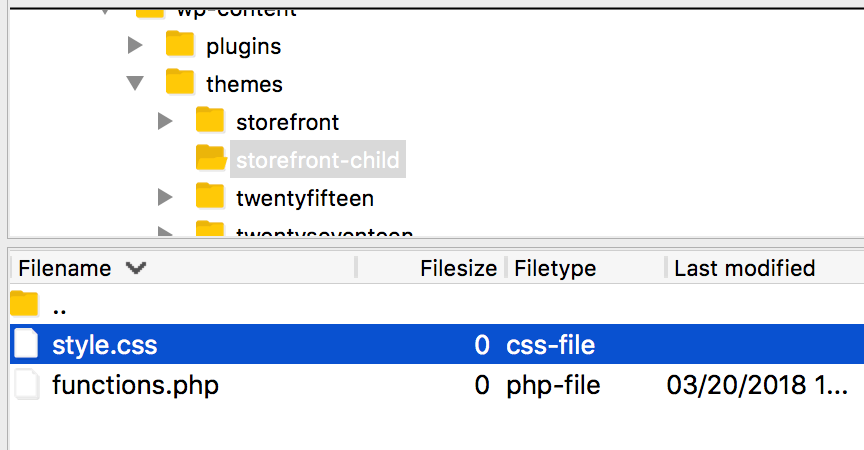The width and height of the screenshot is (864, 450).
Task: Select the storefront-child tree item label
Action: (x=317, y=159)
